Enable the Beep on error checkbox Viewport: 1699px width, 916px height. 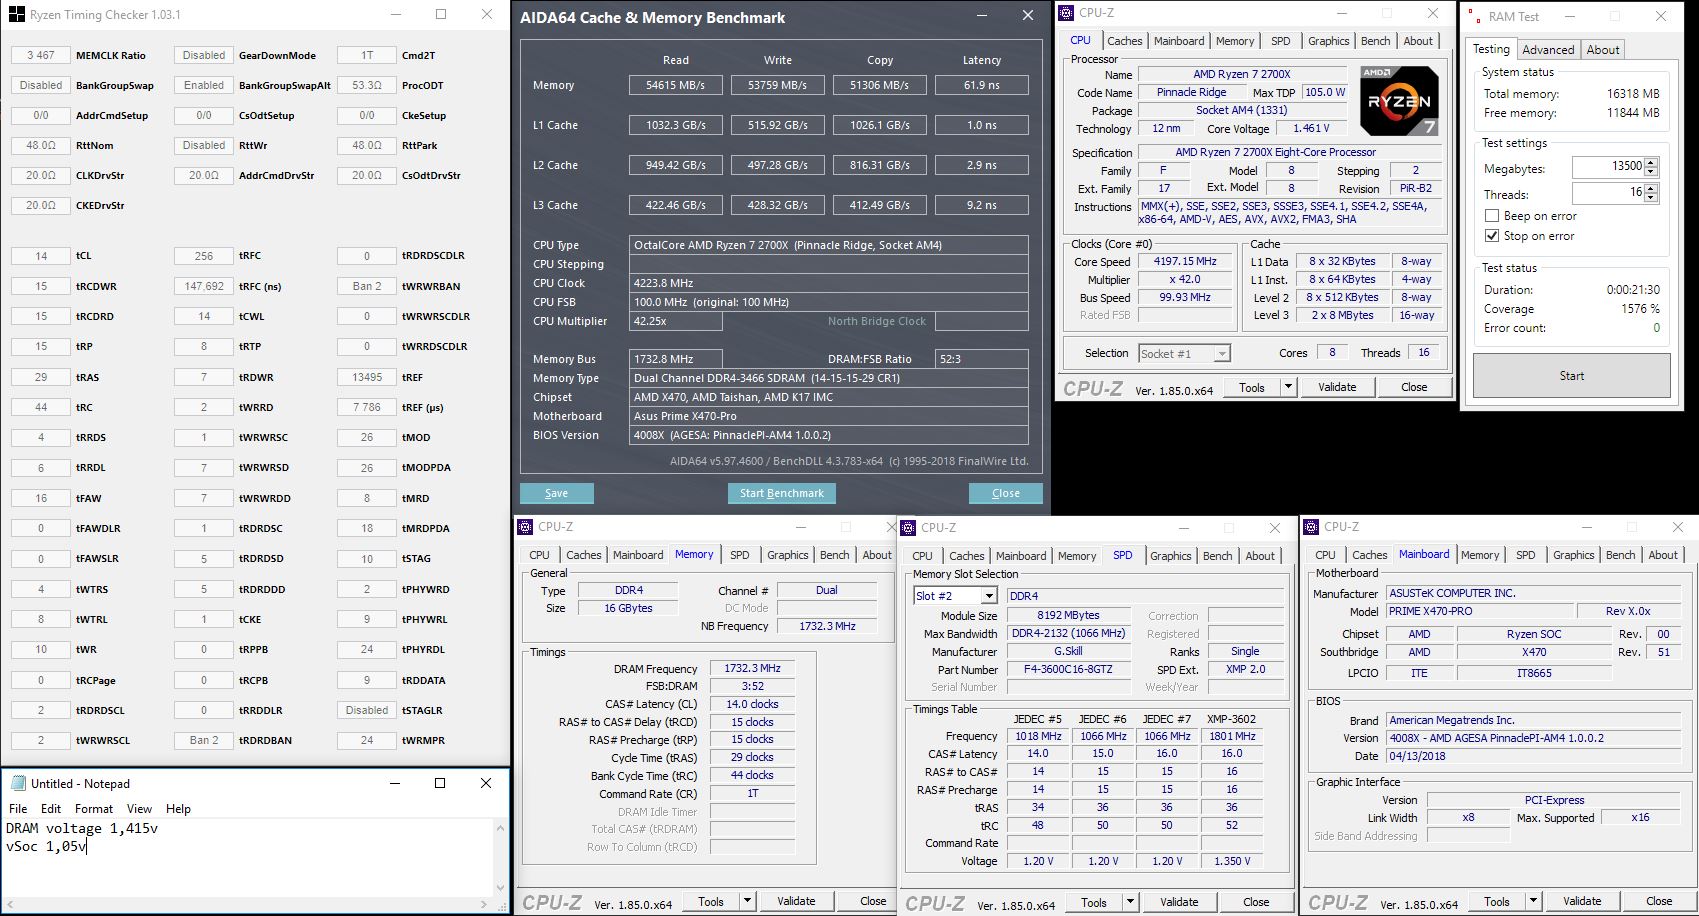(1492, 216)
